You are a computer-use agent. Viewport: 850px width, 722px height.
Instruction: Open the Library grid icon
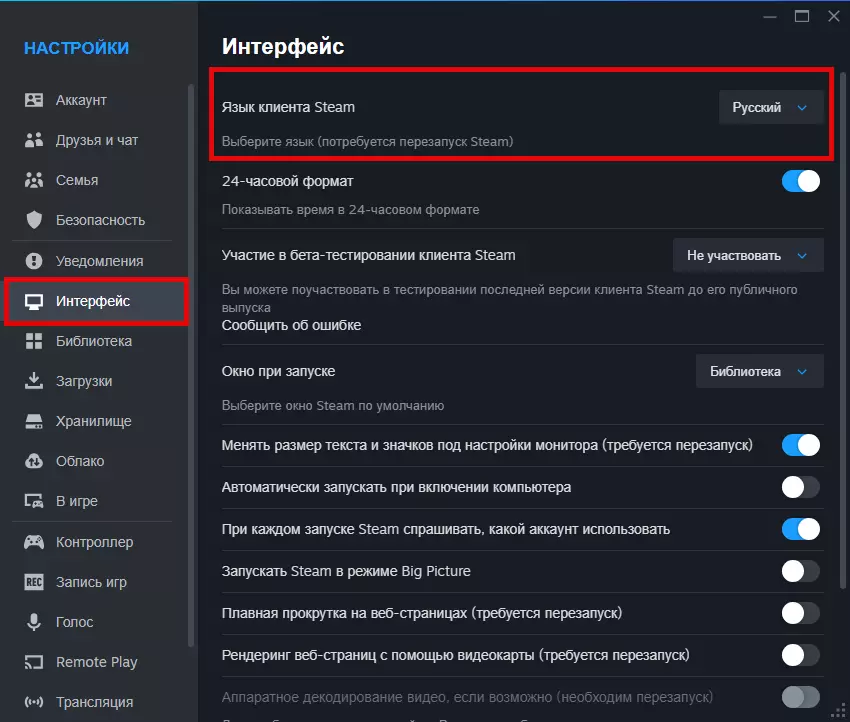point(34,341)
